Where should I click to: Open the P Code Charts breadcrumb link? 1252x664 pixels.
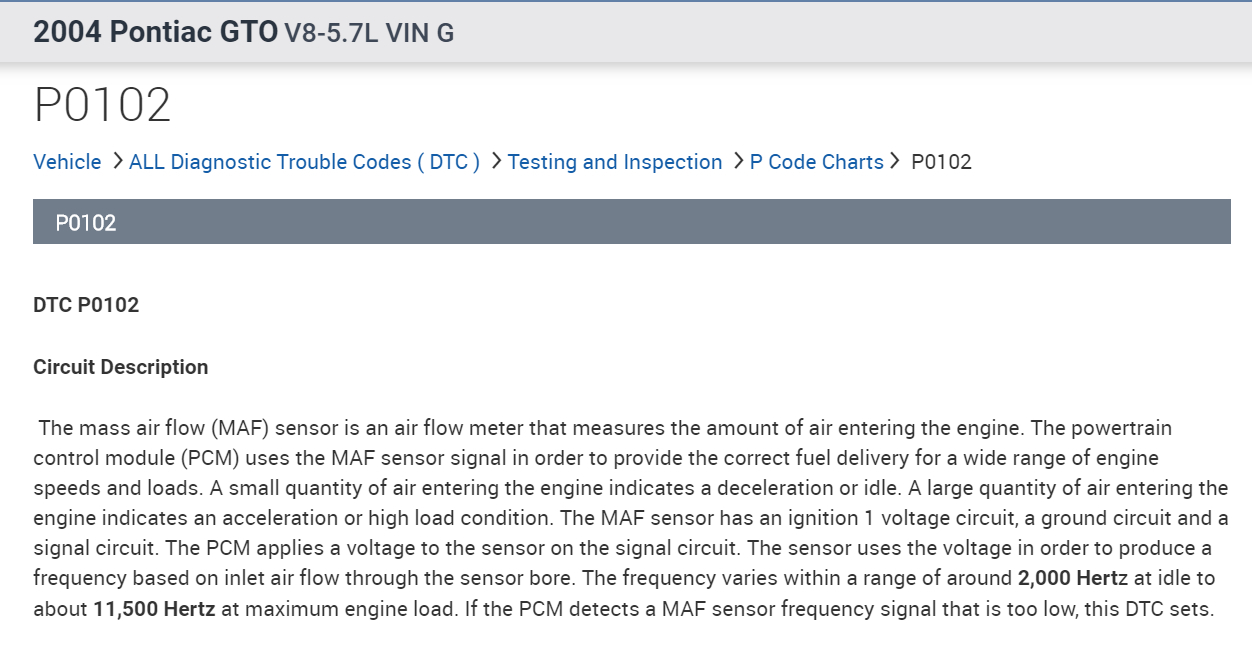(x=816, y=162)
